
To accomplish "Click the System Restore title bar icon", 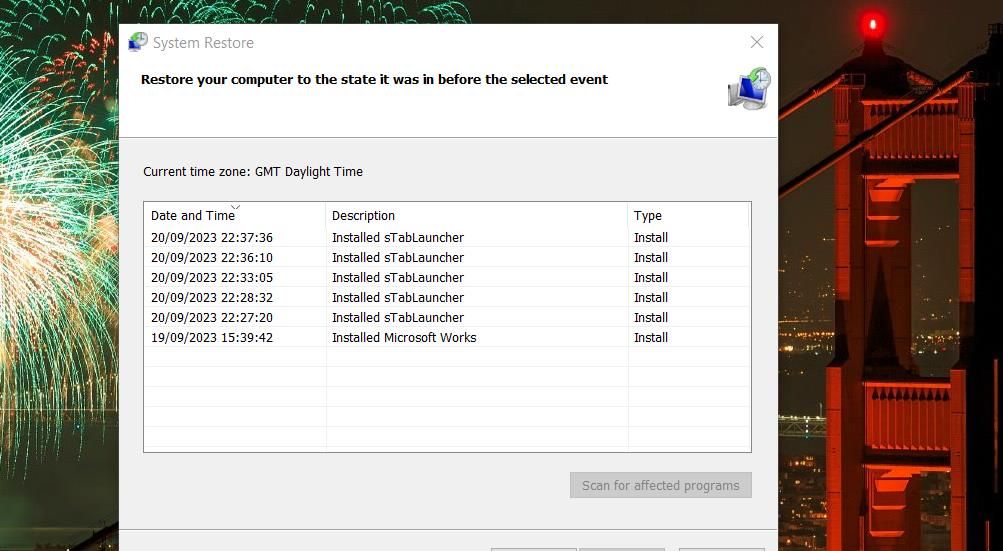I will pos(138,42).
